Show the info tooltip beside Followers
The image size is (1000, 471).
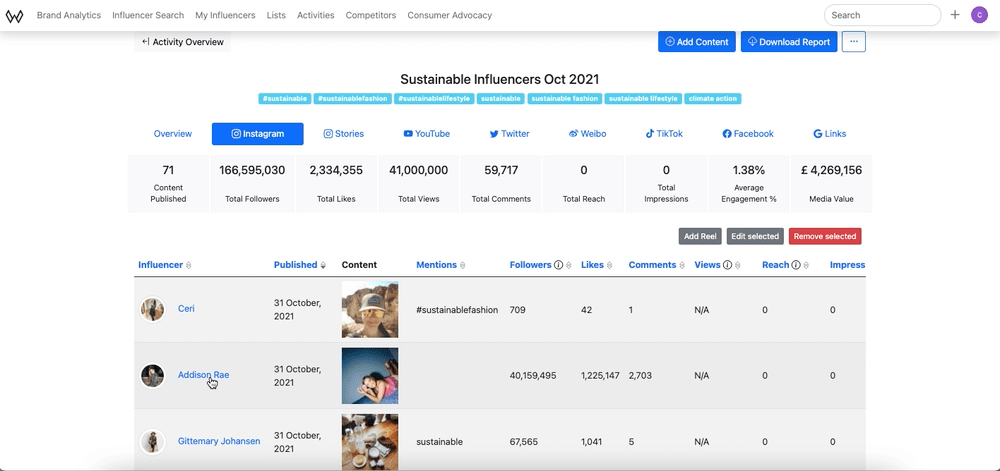click(559, 265)
